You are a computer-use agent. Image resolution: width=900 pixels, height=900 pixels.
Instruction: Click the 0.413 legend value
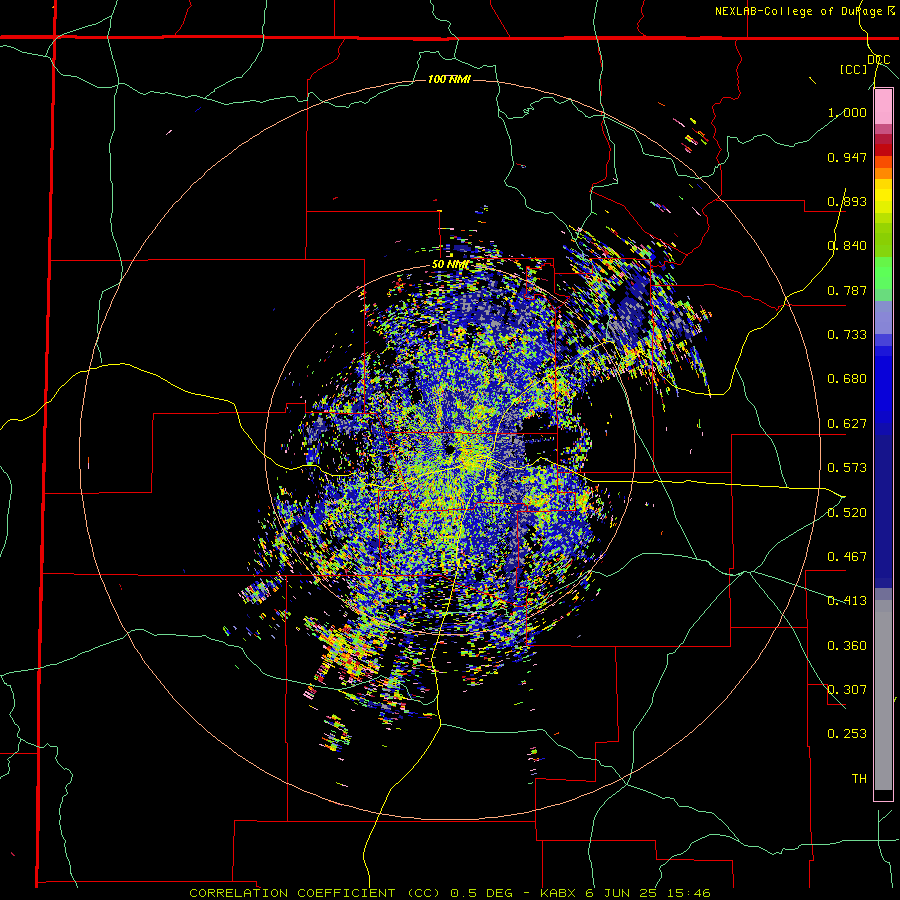tap(847, 601)
